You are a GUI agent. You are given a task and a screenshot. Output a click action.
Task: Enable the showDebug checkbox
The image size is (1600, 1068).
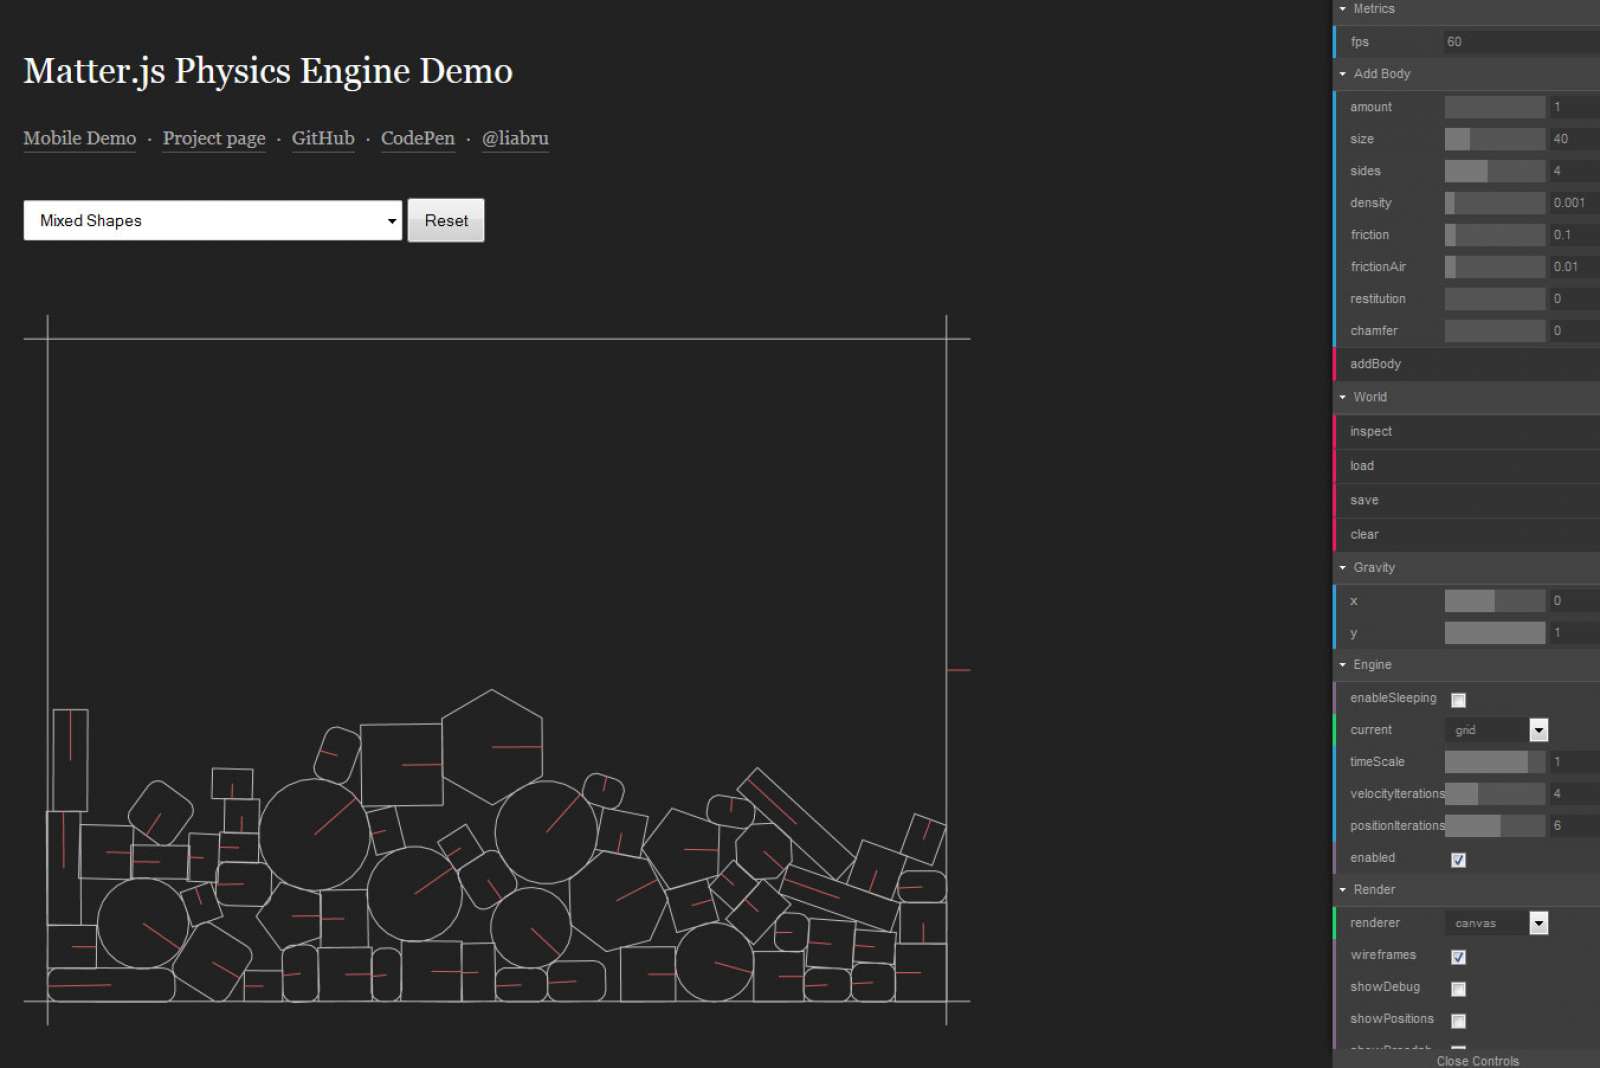coord(1458,989)
